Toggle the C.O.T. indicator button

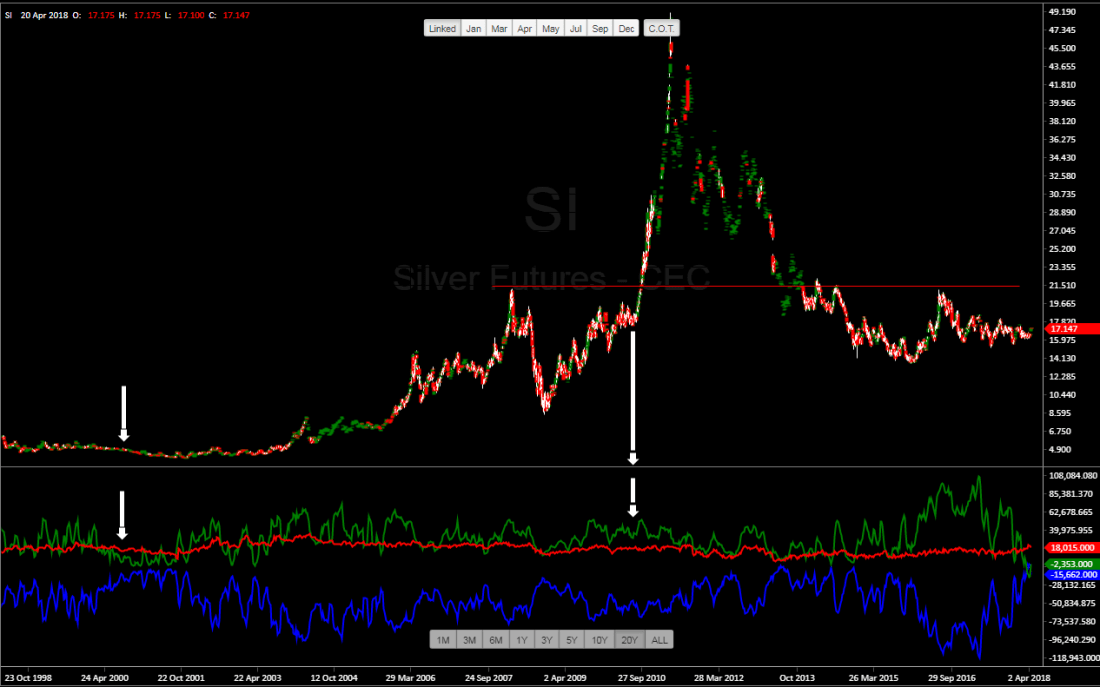pyautogui.click(x=661, y=29)
